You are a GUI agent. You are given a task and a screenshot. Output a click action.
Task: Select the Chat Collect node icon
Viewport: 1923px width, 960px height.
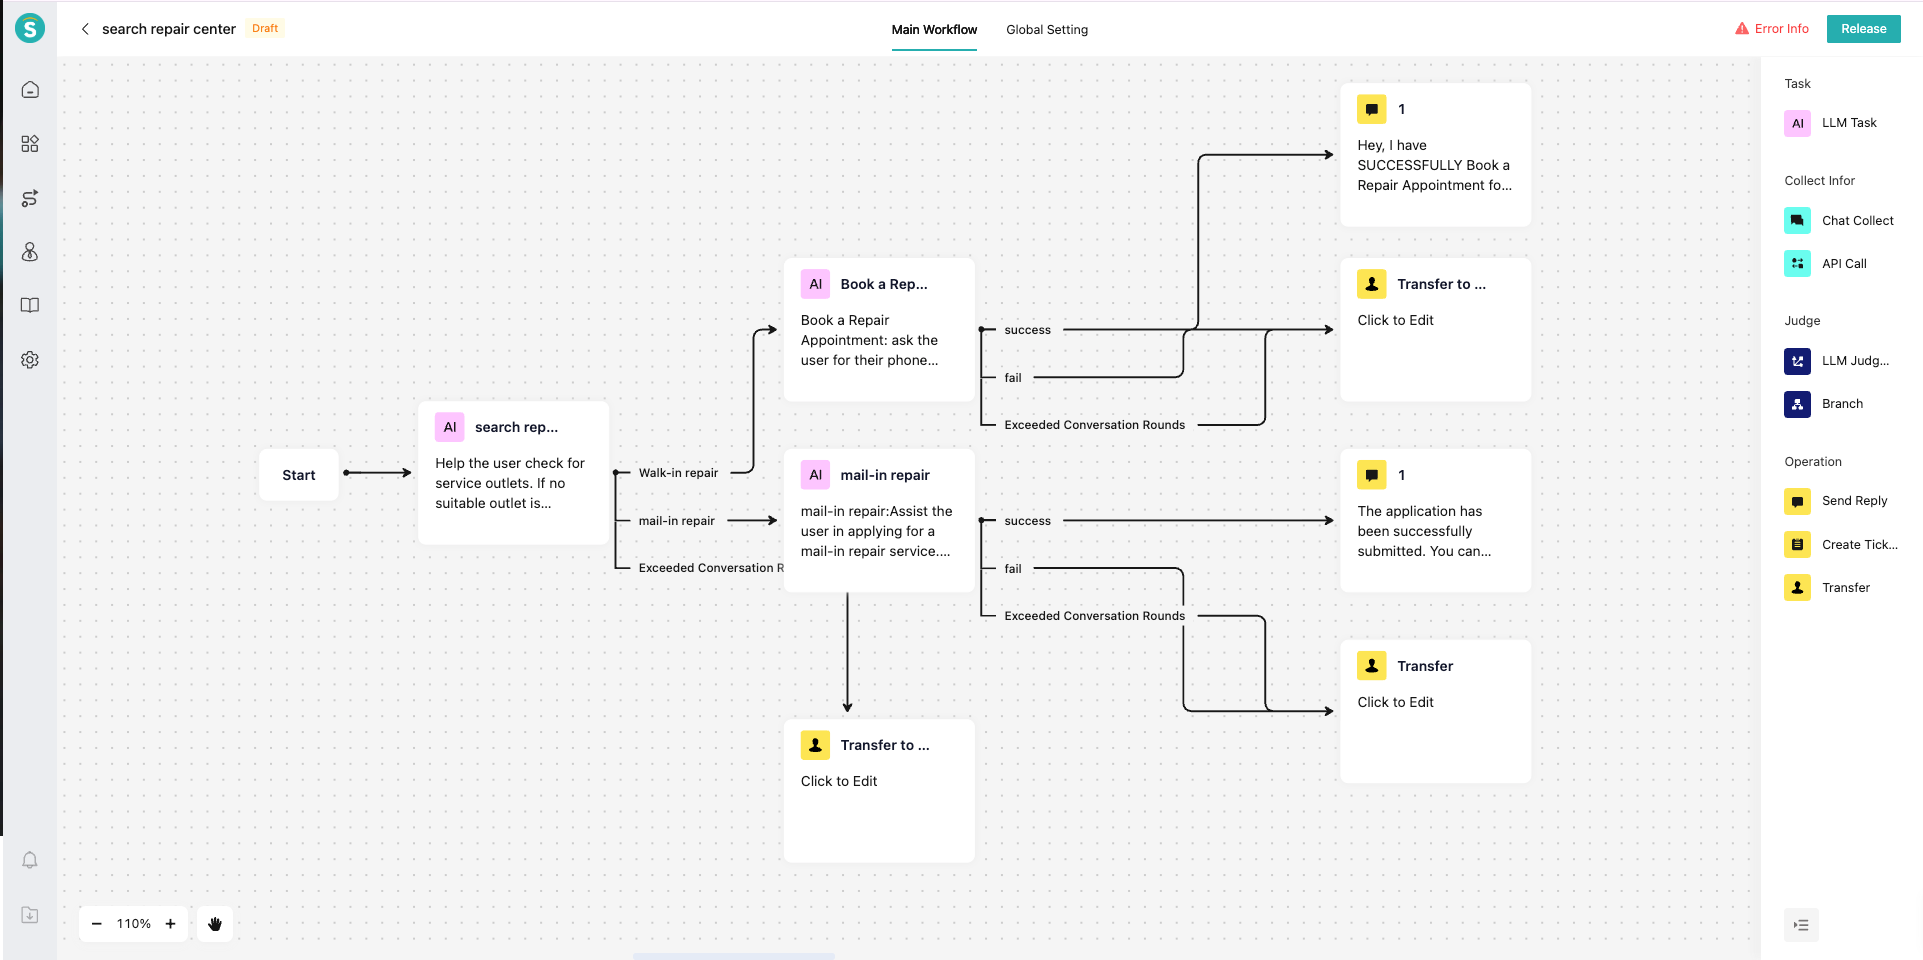point(1797,221)
